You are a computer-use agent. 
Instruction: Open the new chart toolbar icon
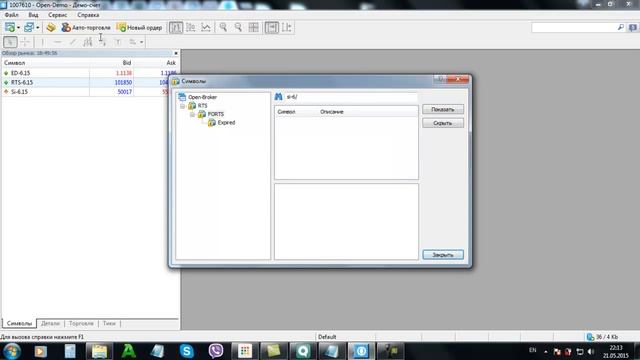pos(10,27)
